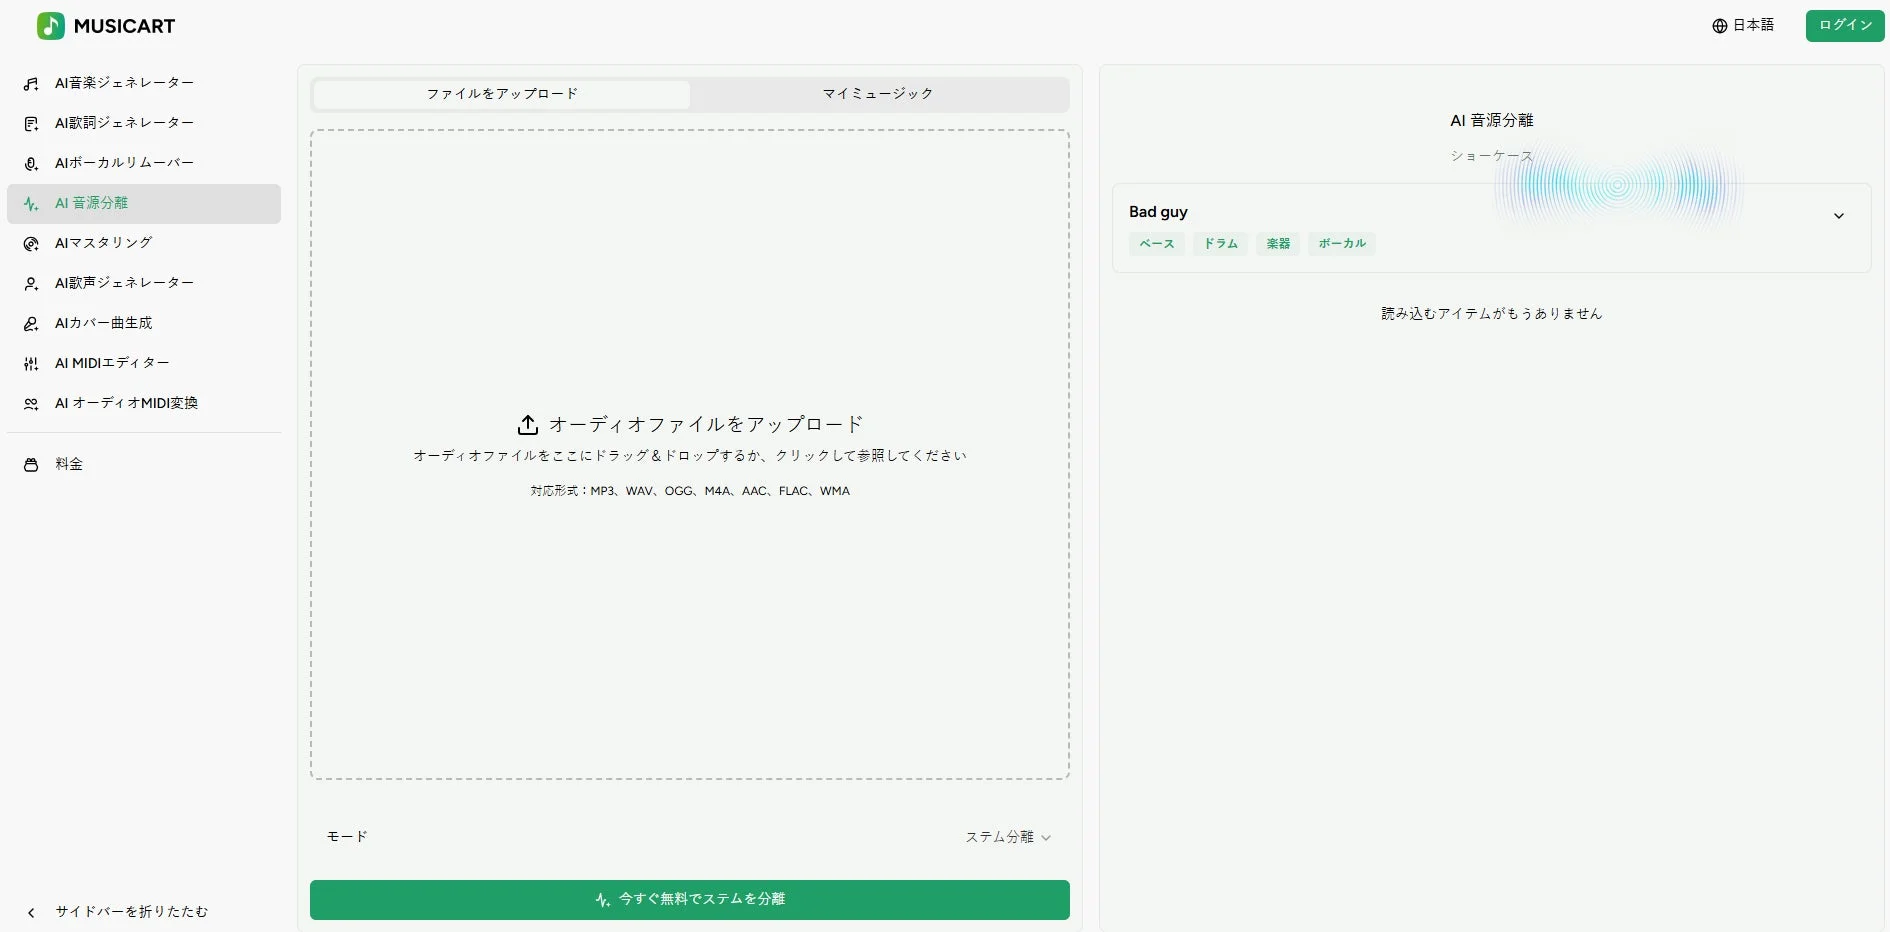The width and height of the screenshot is (1890, 932).
Task: Open the ステム分離 mode dropdown
Action: coord(1009,836)
